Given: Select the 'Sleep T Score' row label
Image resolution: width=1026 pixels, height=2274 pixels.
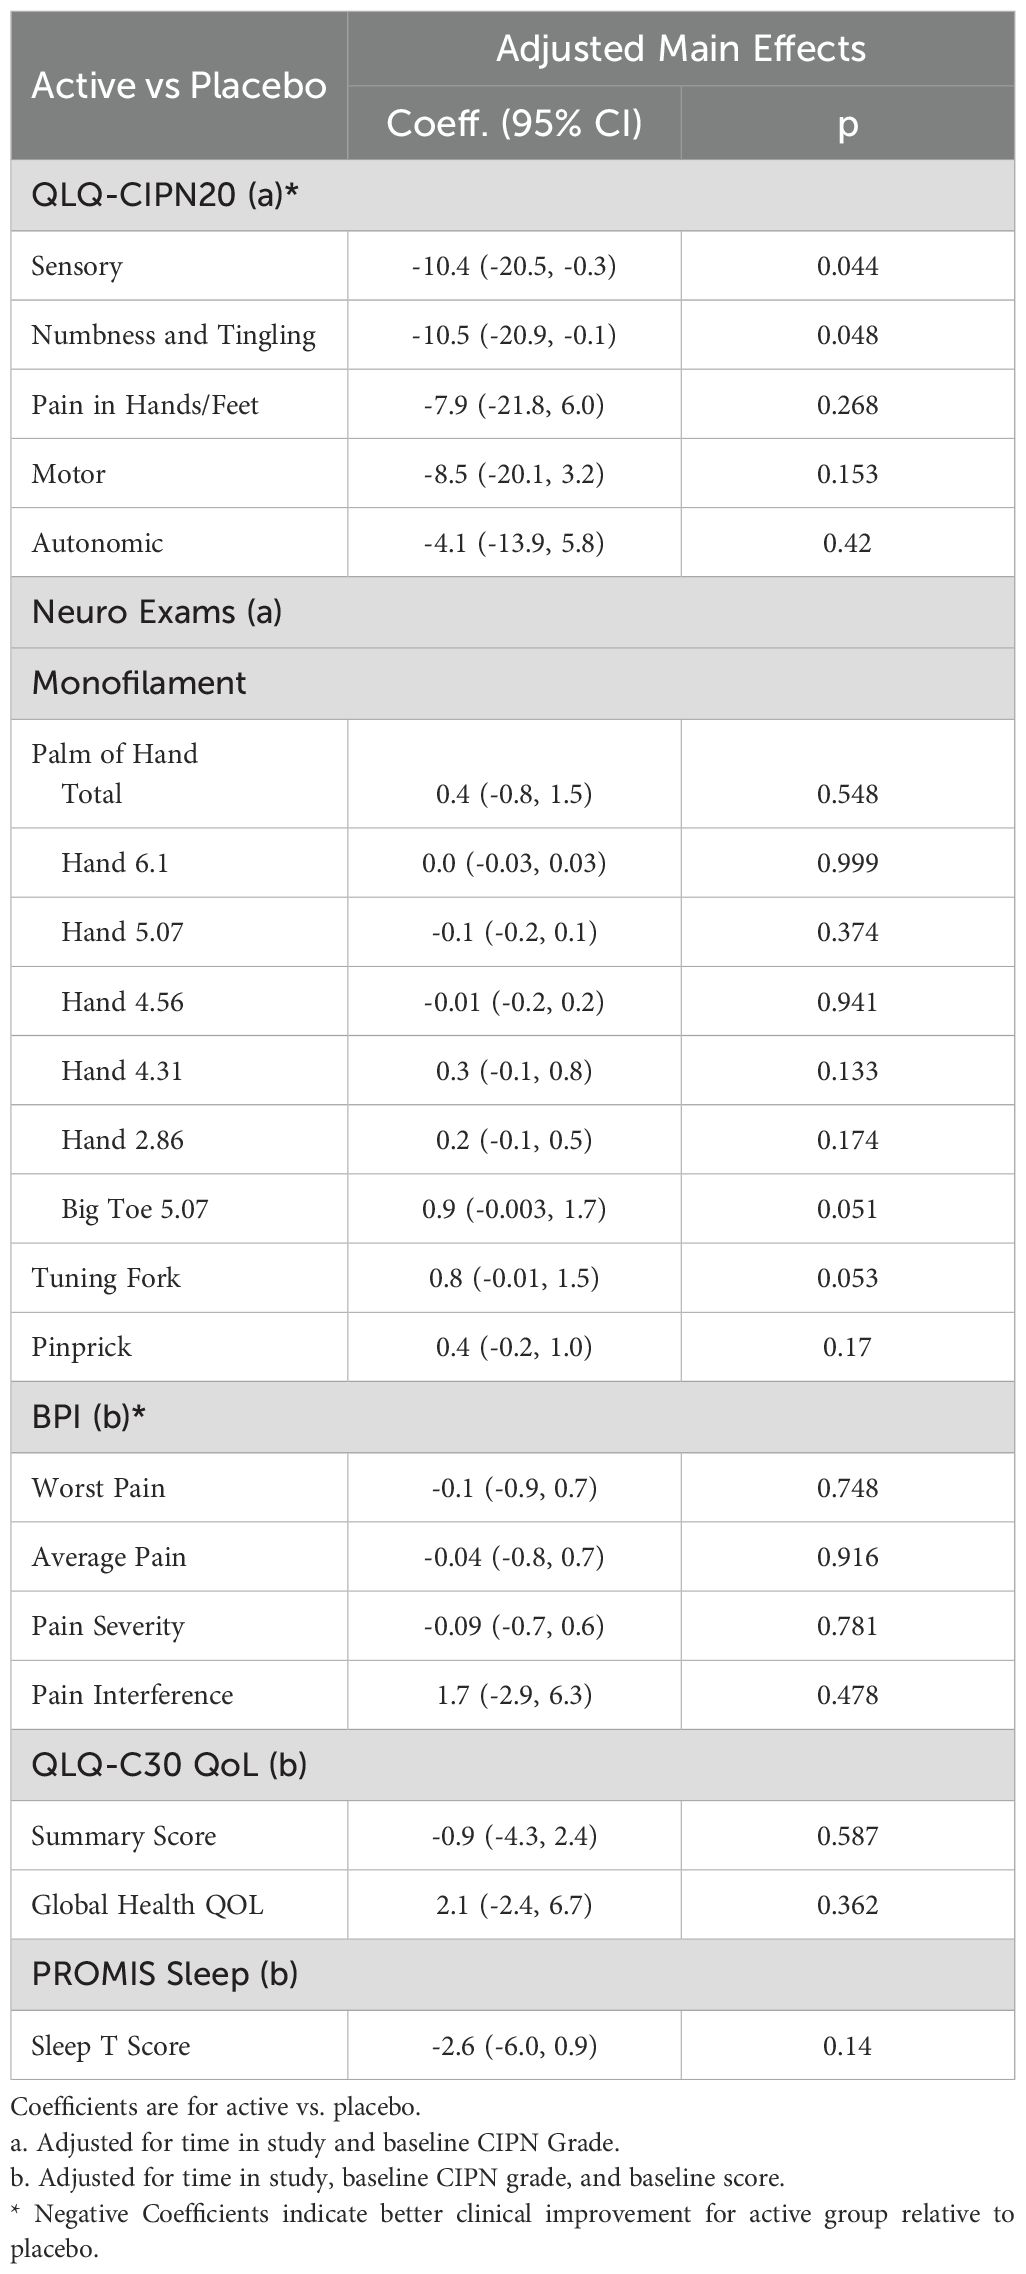Looking at the screenshot, I should [x=110, y=2045].
